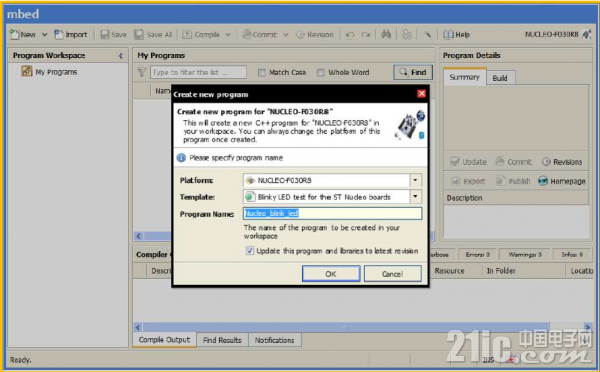The image size is (600, 372).
Task: Click the New program toolbar icon
Action: 15,34
